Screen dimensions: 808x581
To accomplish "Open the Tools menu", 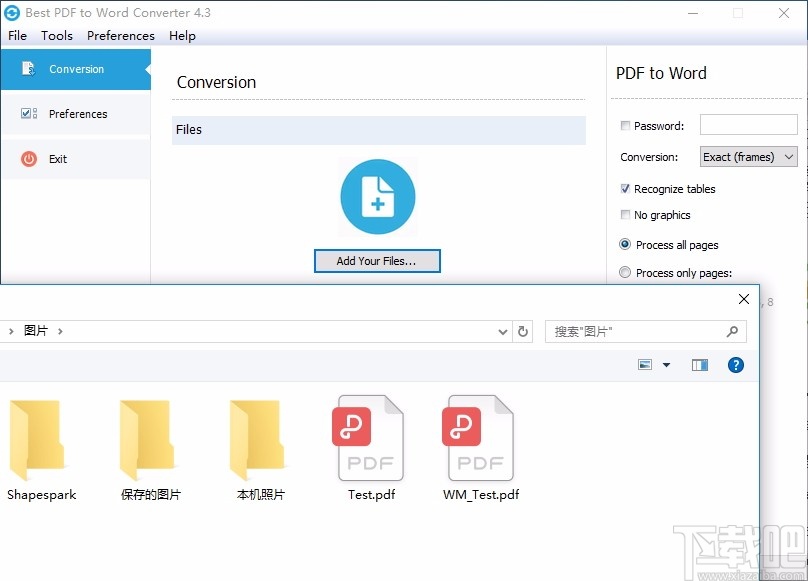I will click(57, 35).
